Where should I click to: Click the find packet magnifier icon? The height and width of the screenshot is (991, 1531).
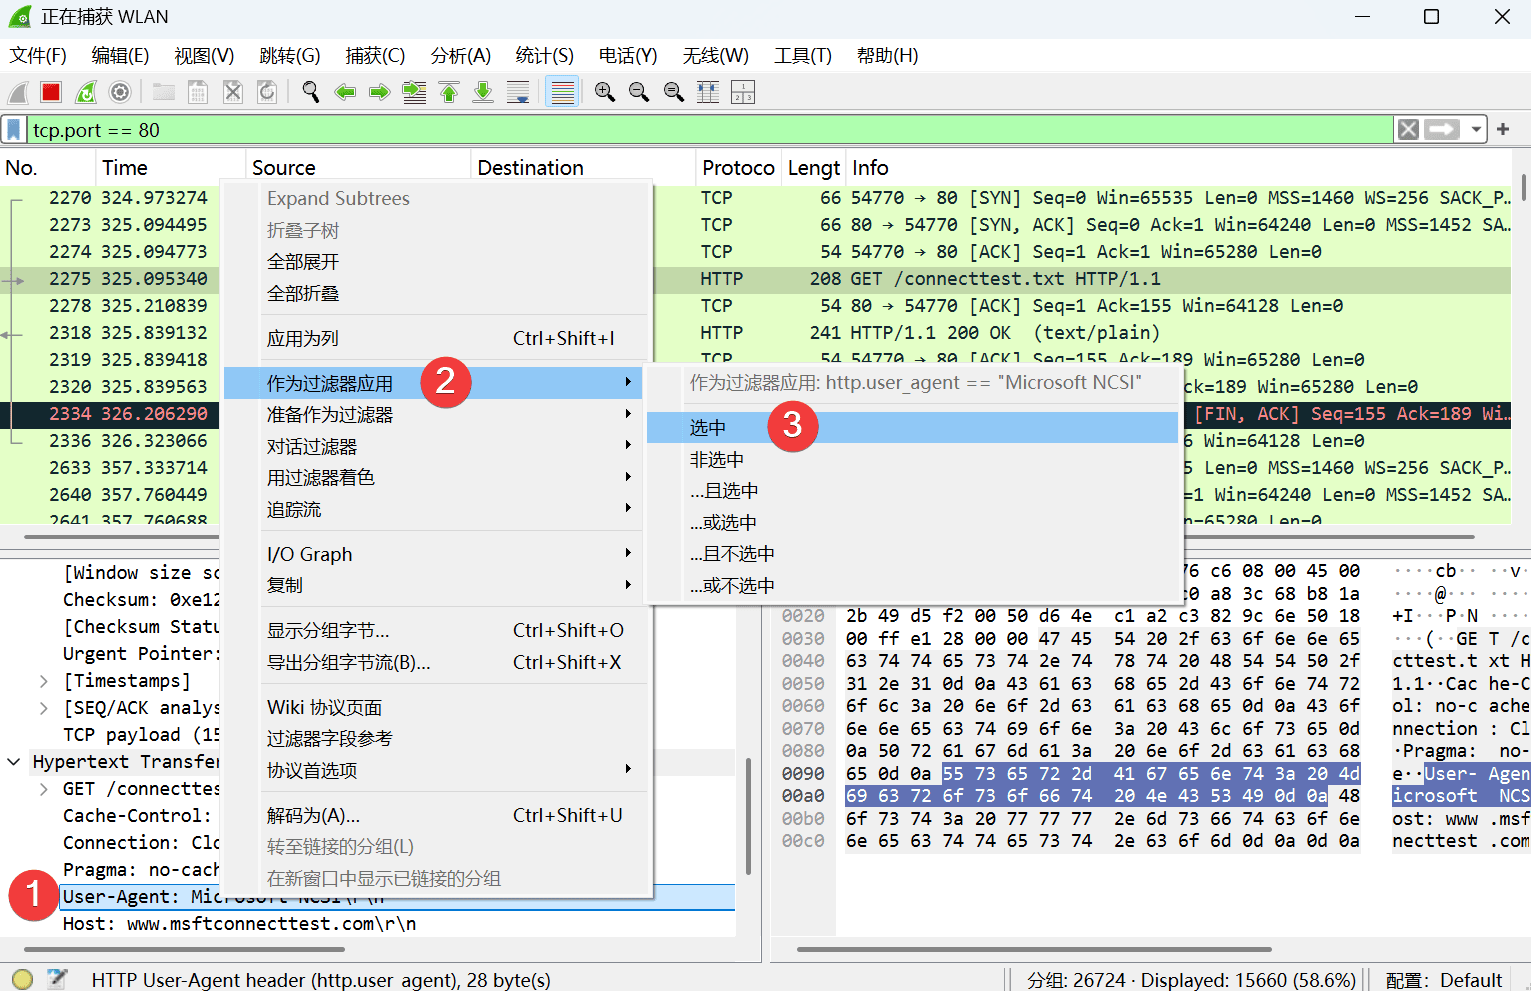(x=311, y=92)
